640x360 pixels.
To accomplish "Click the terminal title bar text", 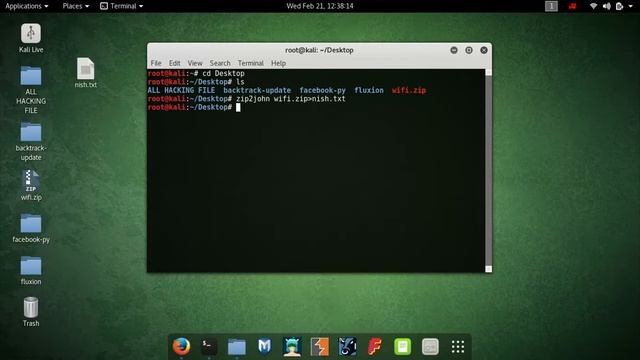I will (319, 50).
